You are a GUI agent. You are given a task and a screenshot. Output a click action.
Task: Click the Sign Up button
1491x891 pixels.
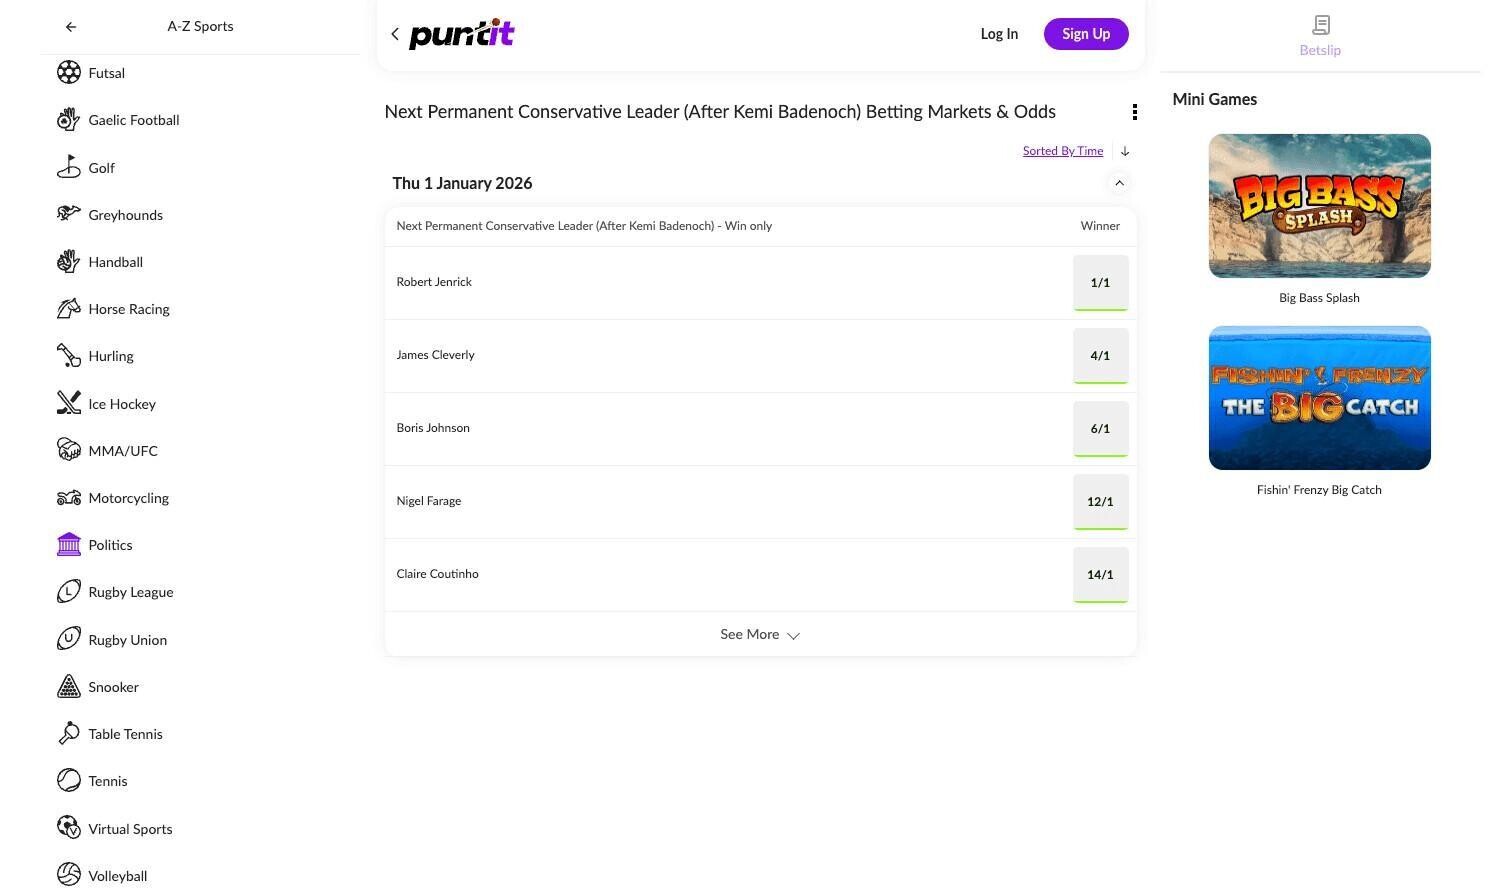click(x=1086, y=34)
